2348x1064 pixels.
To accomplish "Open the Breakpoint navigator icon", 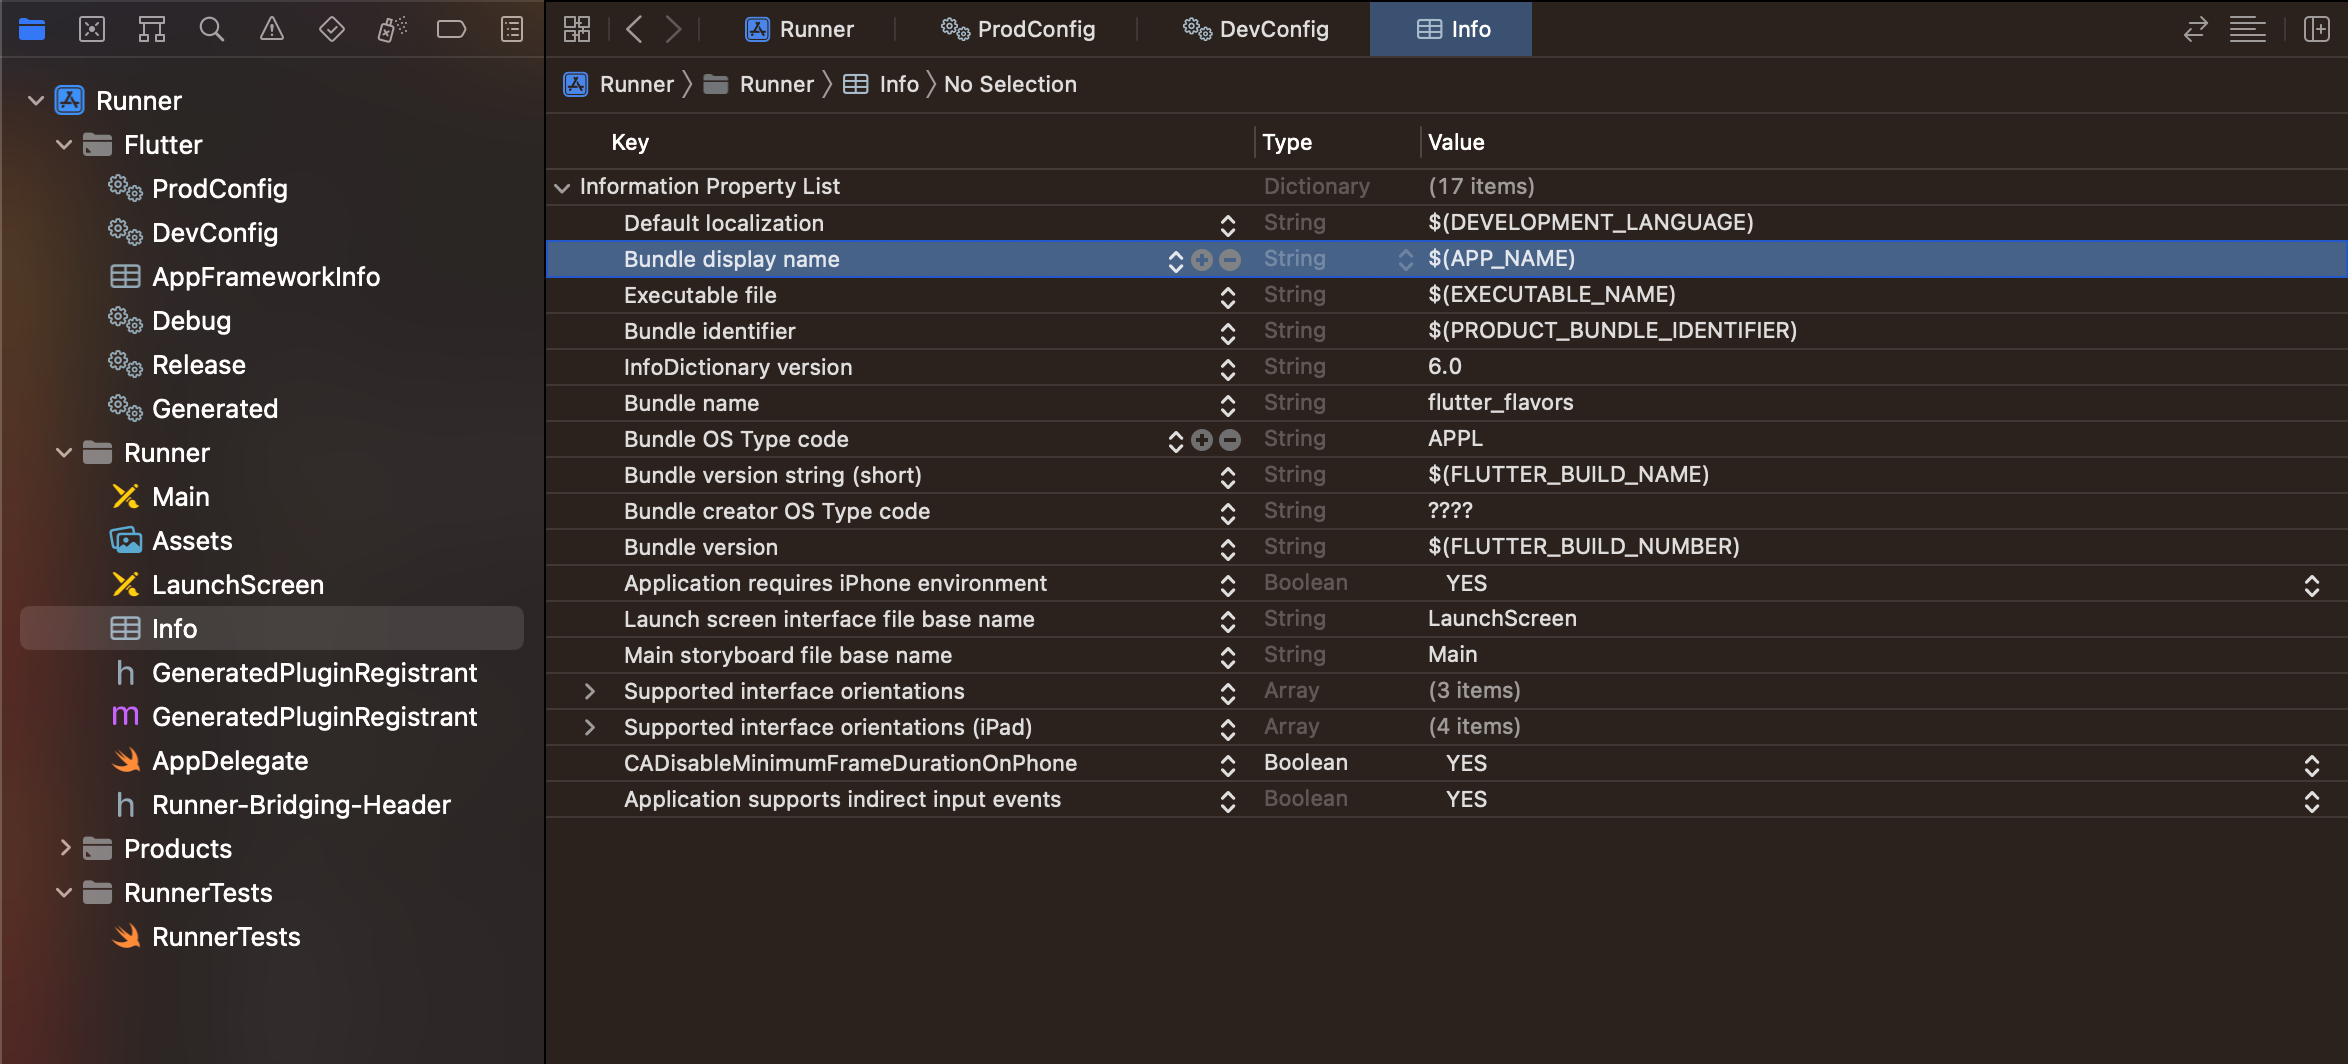I will coord(451,29).
